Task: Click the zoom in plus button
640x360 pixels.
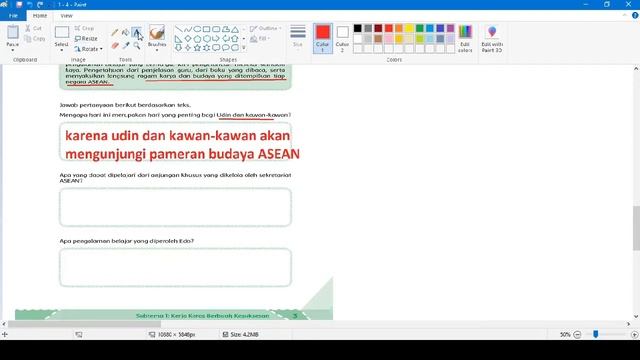Action: pyautogui.click(x=634, y=334)
